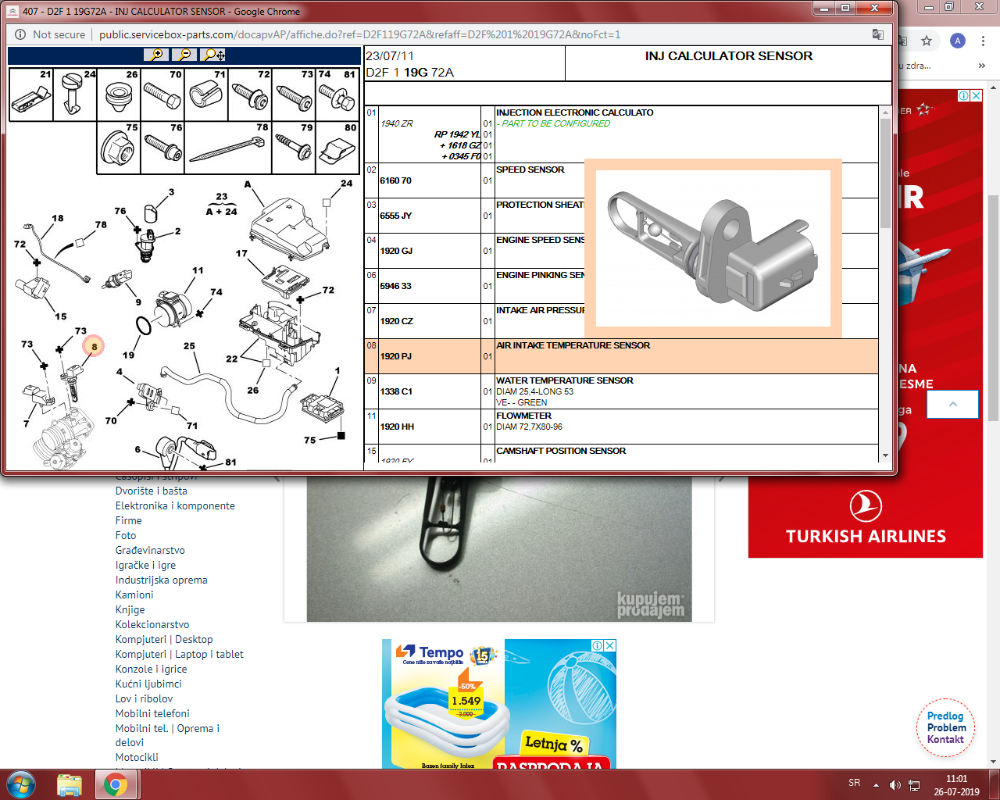
Task: Click the translate page icon in address bar
Action: tap(877, 34)
